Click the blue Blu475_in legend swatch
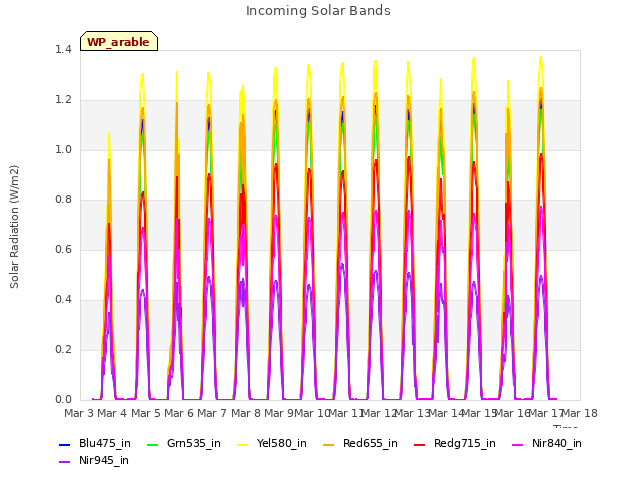640x480 pixels. coord(65,444)
